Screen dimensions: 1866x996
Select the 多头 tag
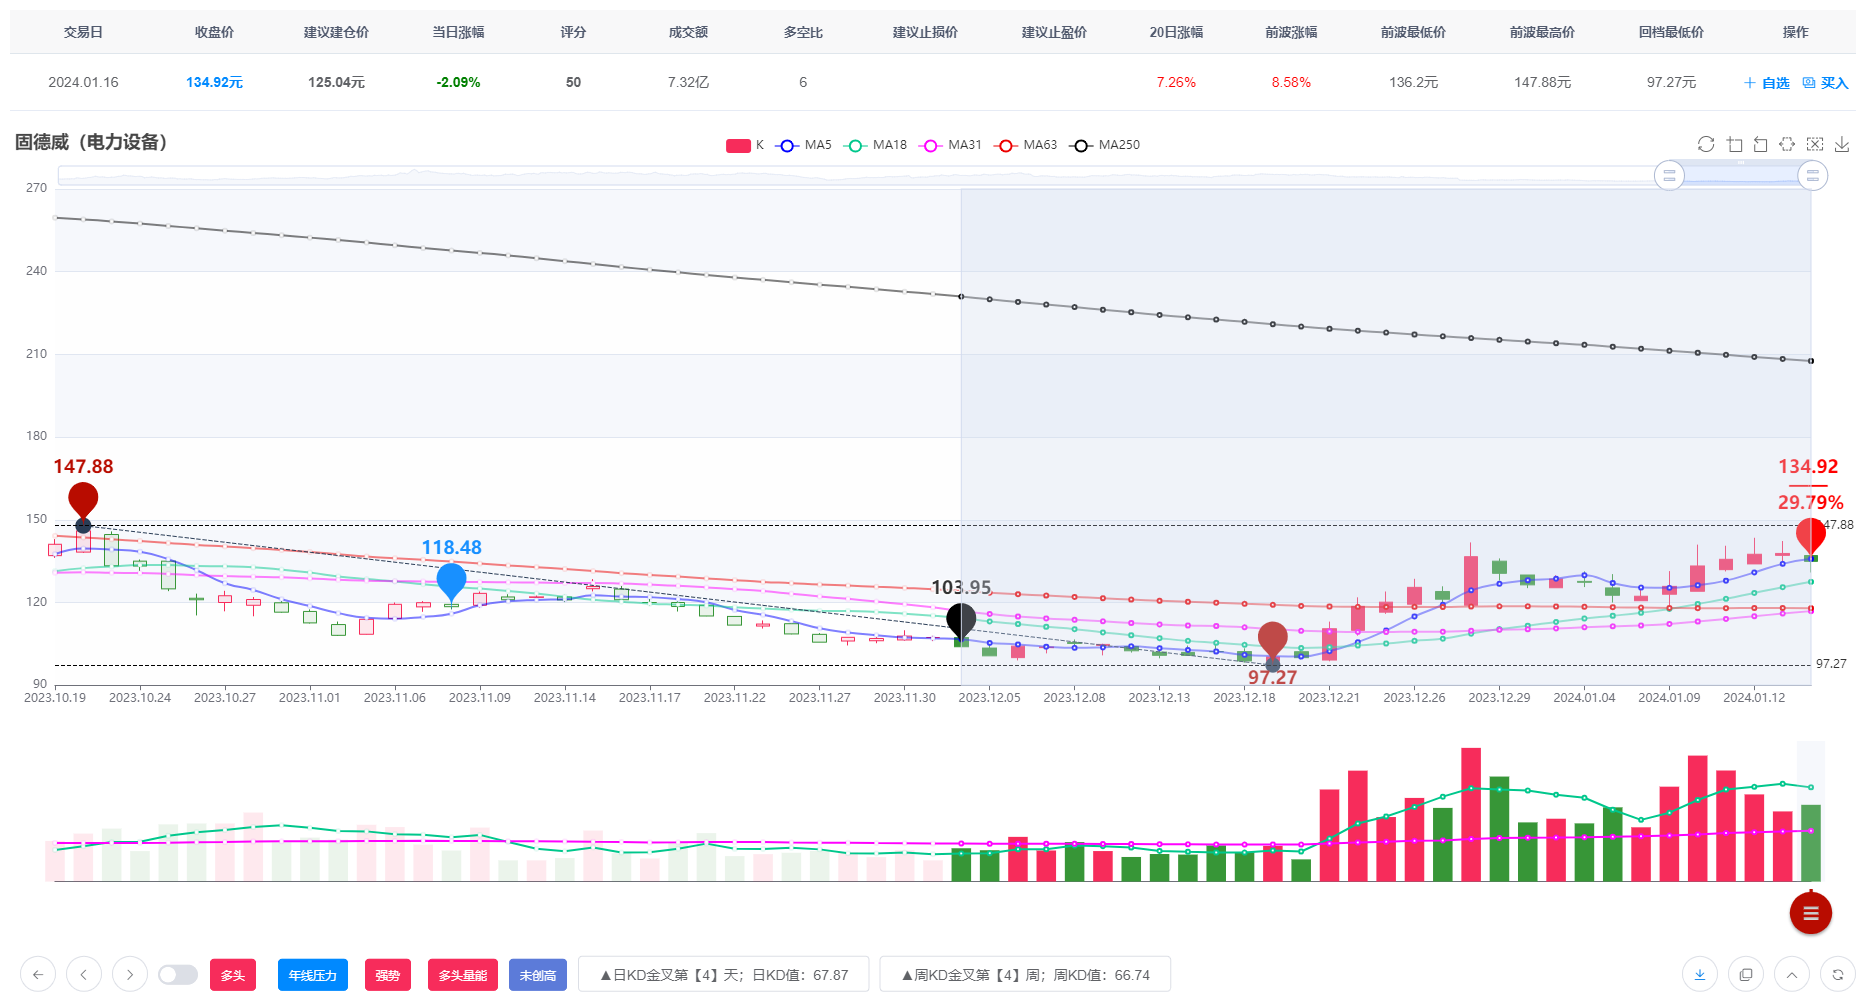click(x=233, y=975)
